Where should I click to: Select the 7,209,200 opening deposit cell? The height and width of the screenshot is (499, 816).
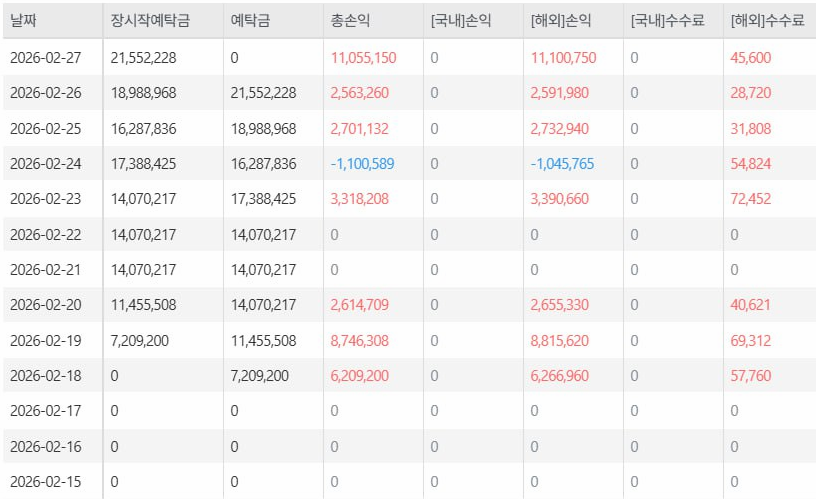139,340
